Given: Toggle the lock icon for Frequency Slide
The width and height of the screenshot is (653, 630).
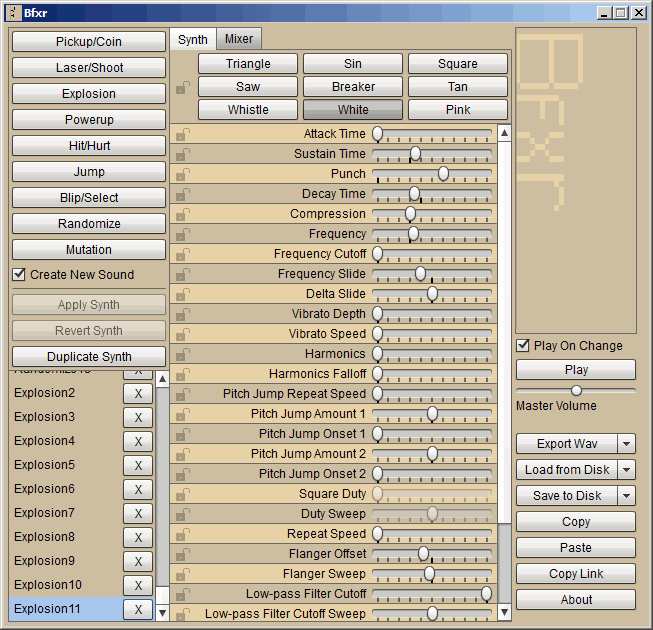Looking at the screenshot, I should (x=182, y=274).
